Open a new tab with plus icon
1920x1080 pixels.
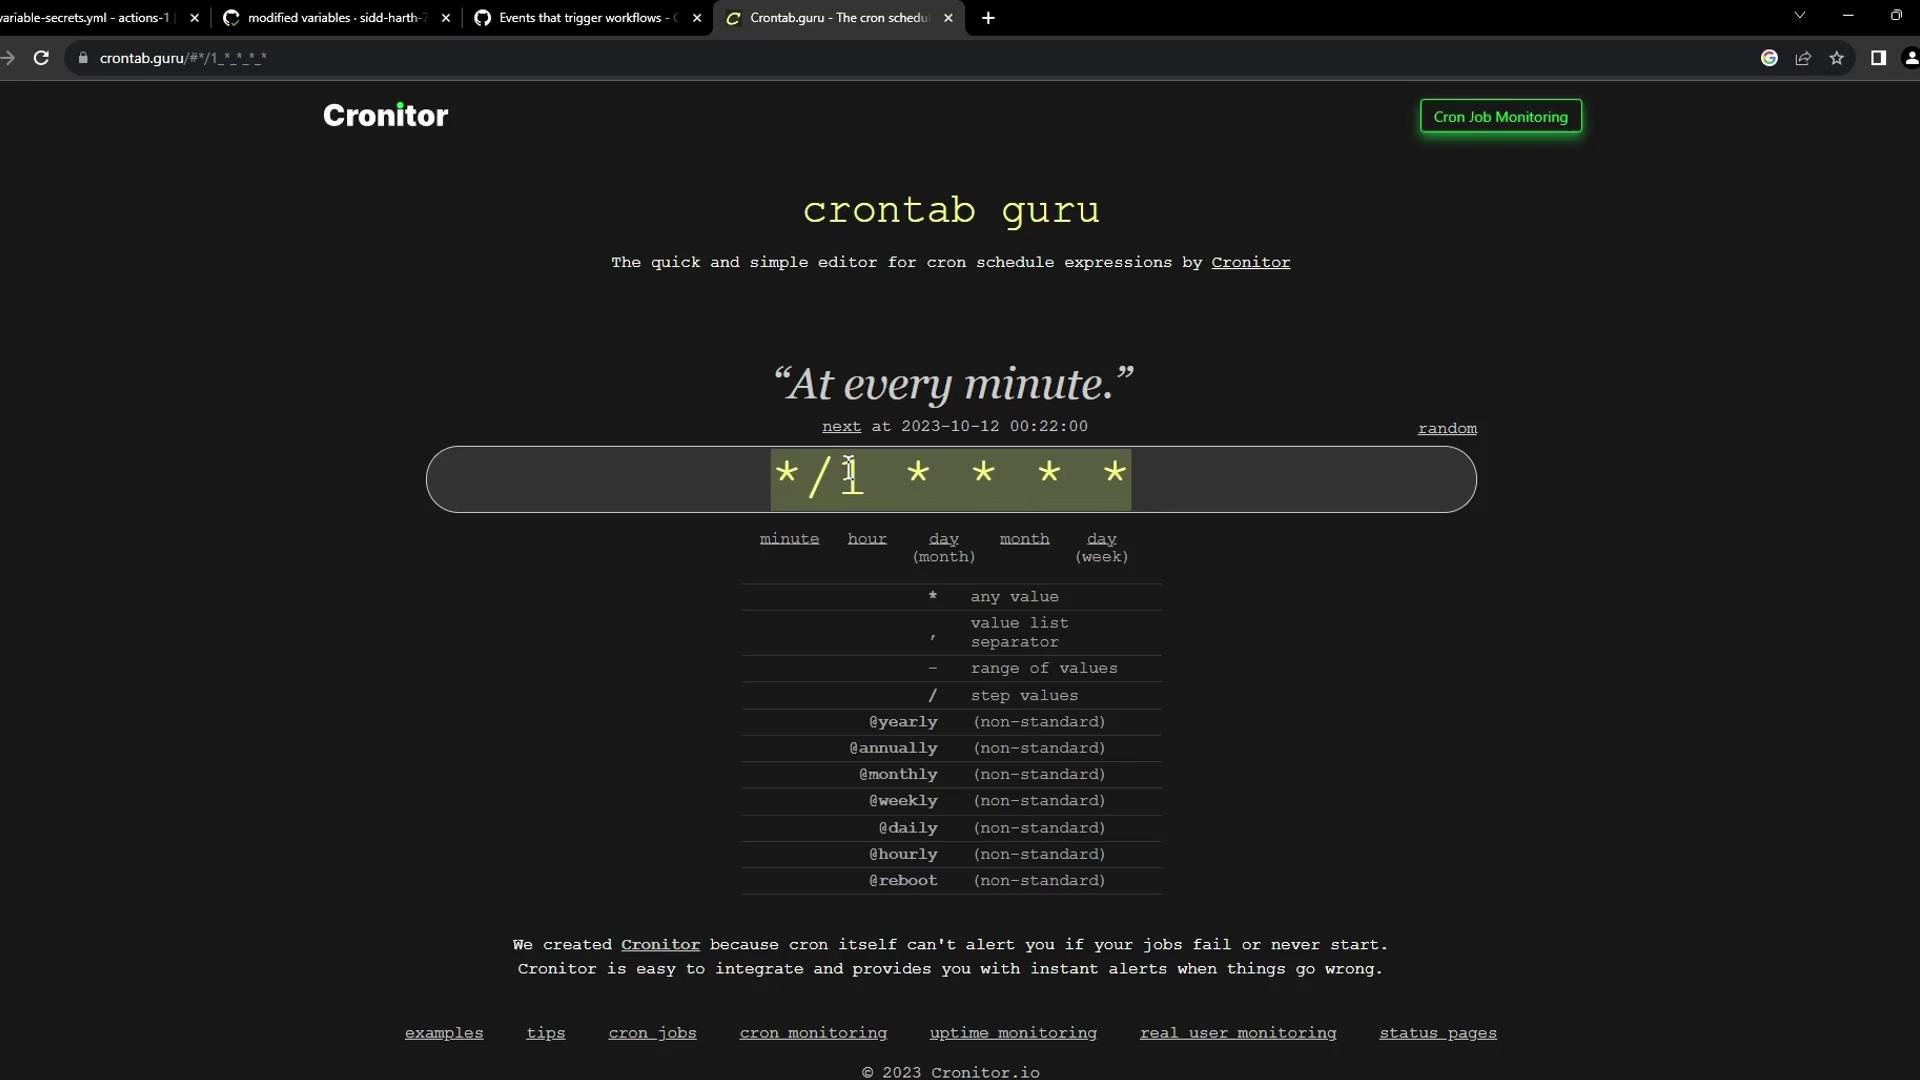(x=988, y=18)
